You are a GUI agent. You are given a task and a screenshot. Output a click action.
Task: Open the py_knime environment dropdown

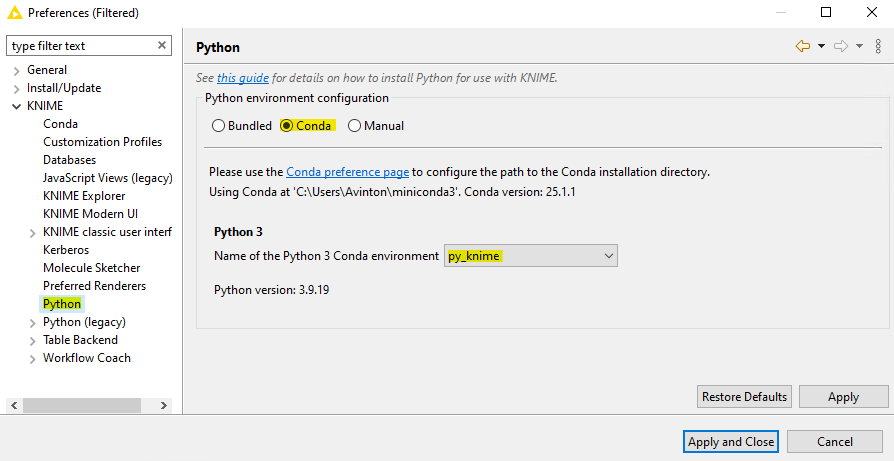(x=531, y=256)
